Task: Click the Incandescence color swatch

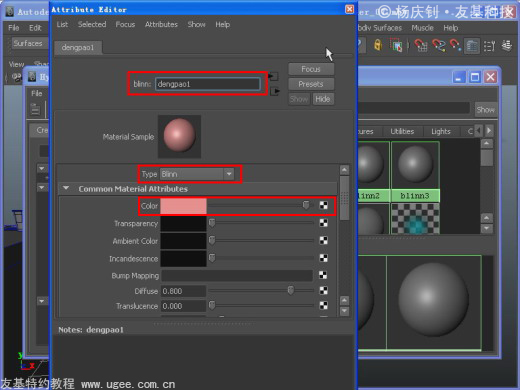Action: pyautogui.click(x=183, y=258)
